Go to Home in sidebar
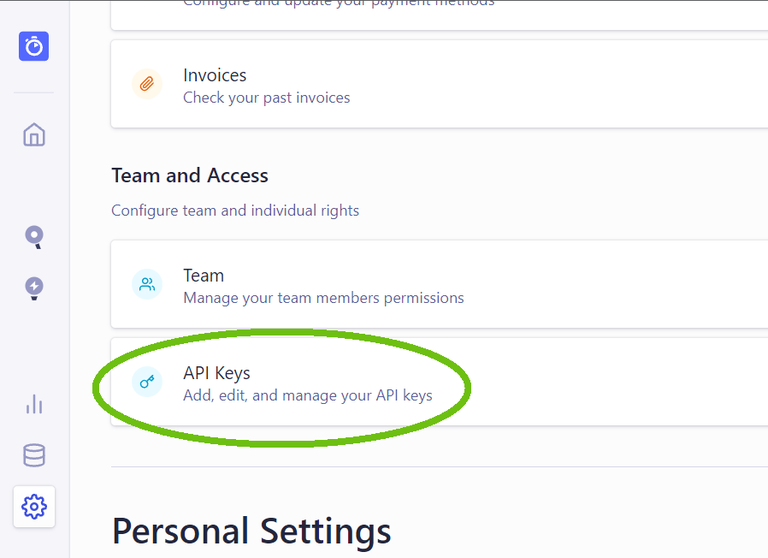 coord(34,135)
